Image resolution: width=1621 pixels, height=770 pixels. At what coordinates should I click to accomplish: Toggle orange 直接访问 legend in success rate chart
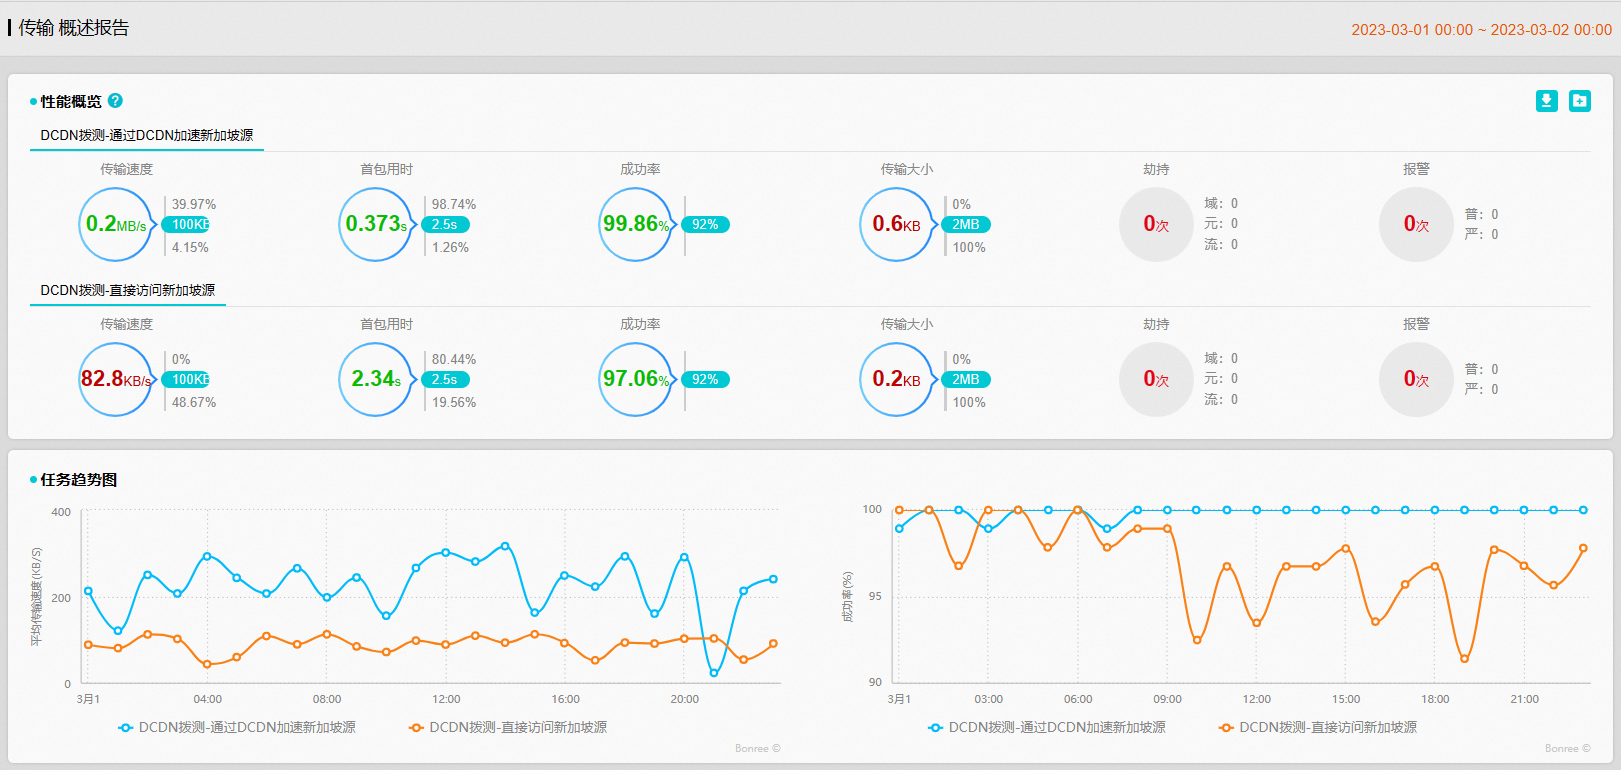coord(1318,727)
